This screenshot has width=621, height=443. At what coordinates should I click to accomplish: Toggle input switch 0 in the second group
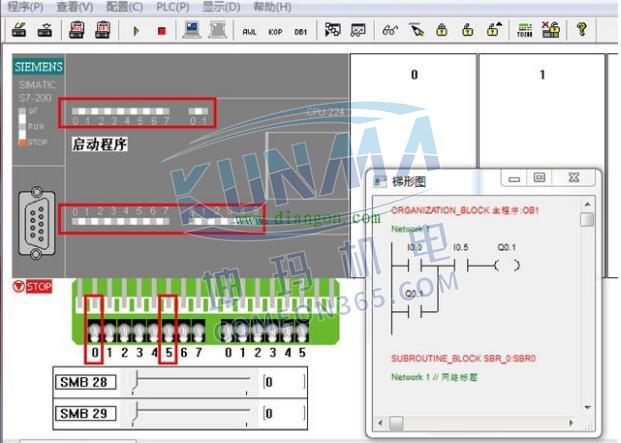(228, 331)
